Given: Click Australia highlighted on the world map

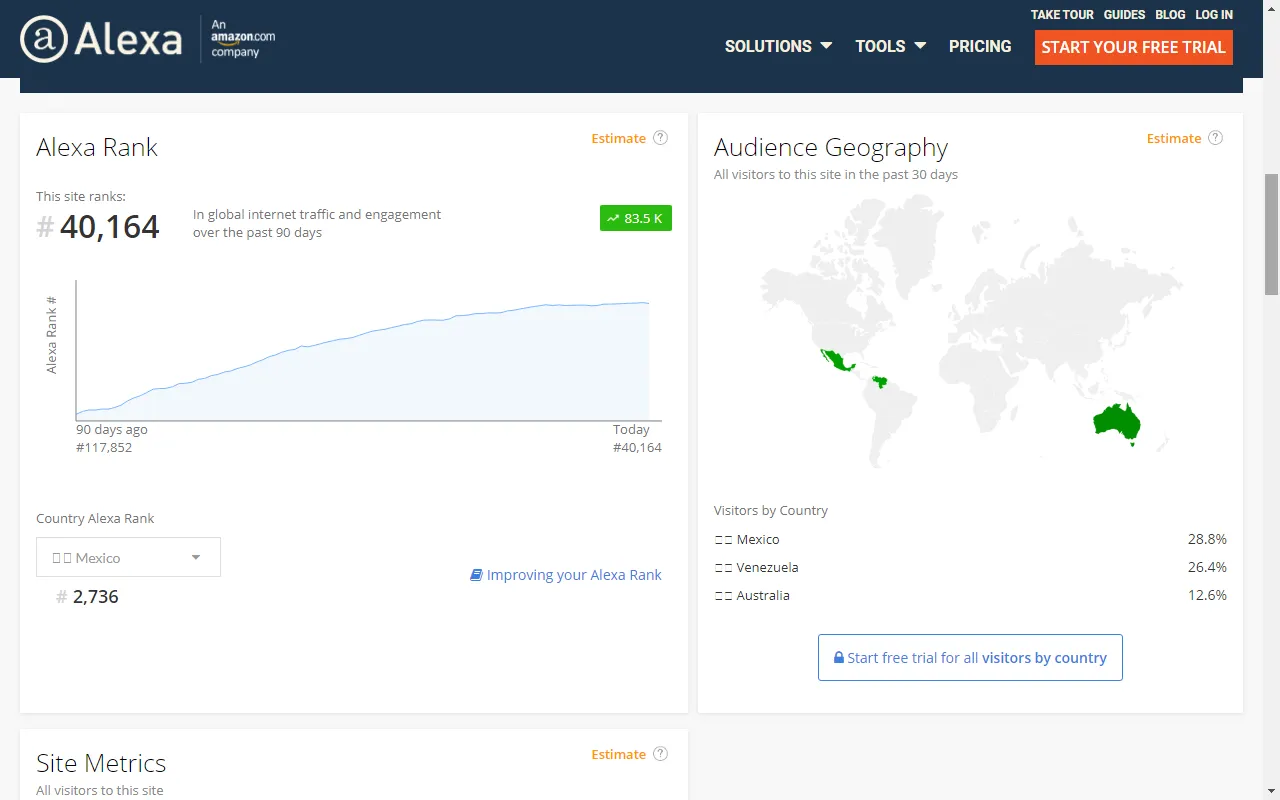Looking at the screenshot, I should pyautogui.click(x=1117, y=421).
